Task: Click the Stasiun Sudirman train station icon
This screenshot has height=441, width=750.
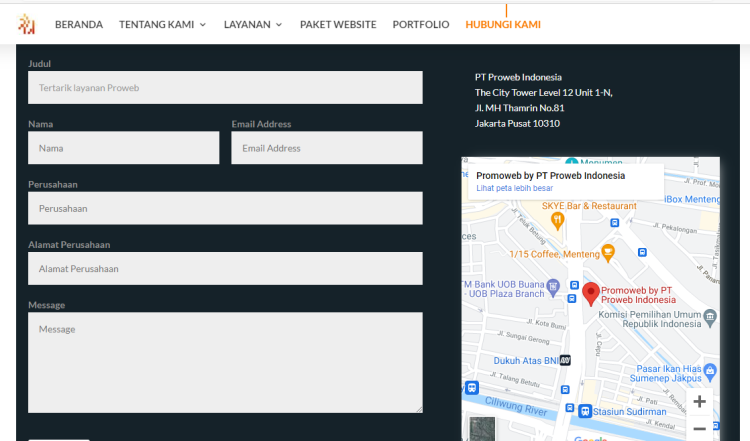Action: pos(585,411)
